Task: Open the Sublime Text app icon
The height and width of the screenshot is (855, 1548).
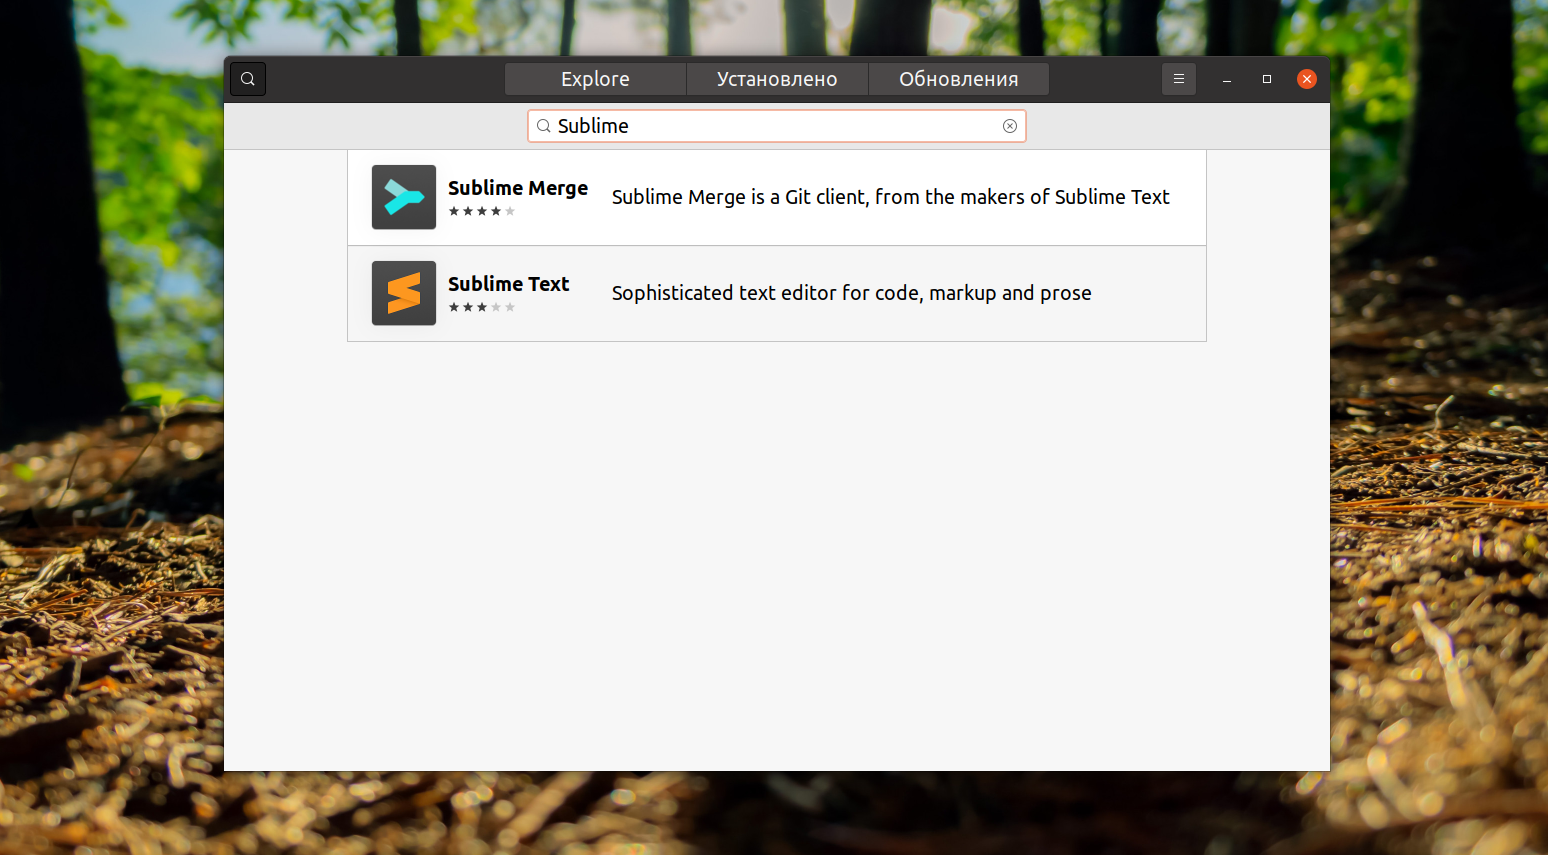Action: pyautogui.click(x=404, y=293)
